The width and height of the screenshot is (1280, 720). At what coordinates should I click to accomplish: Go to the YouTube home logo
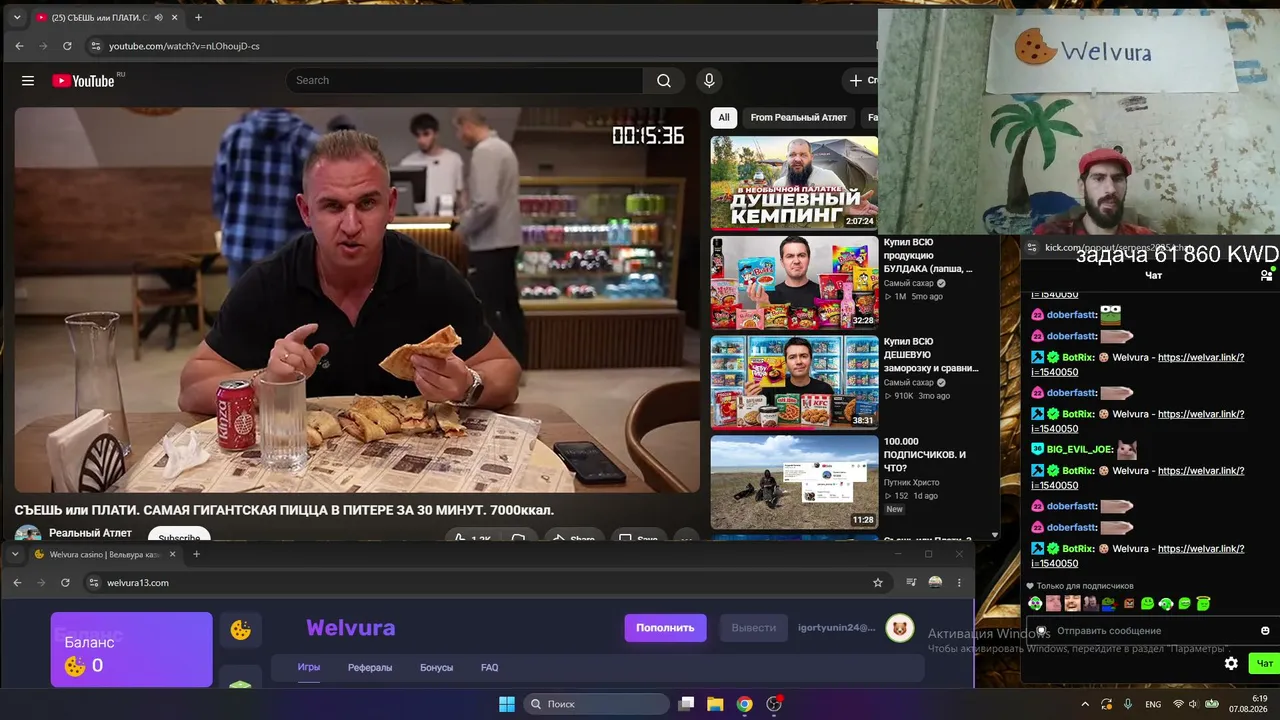click(84, 81)
